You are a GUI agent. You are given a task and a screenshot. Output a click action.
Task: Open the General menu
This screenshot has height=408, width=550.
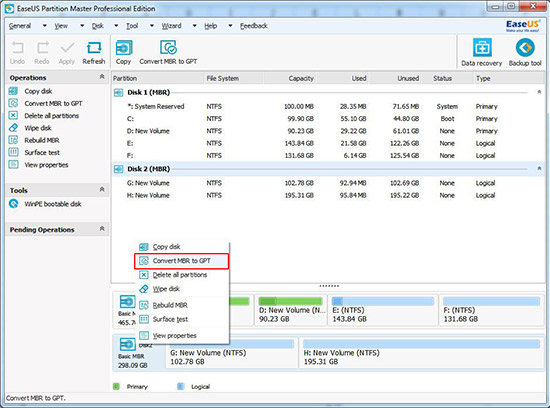[x=20, y=26]
